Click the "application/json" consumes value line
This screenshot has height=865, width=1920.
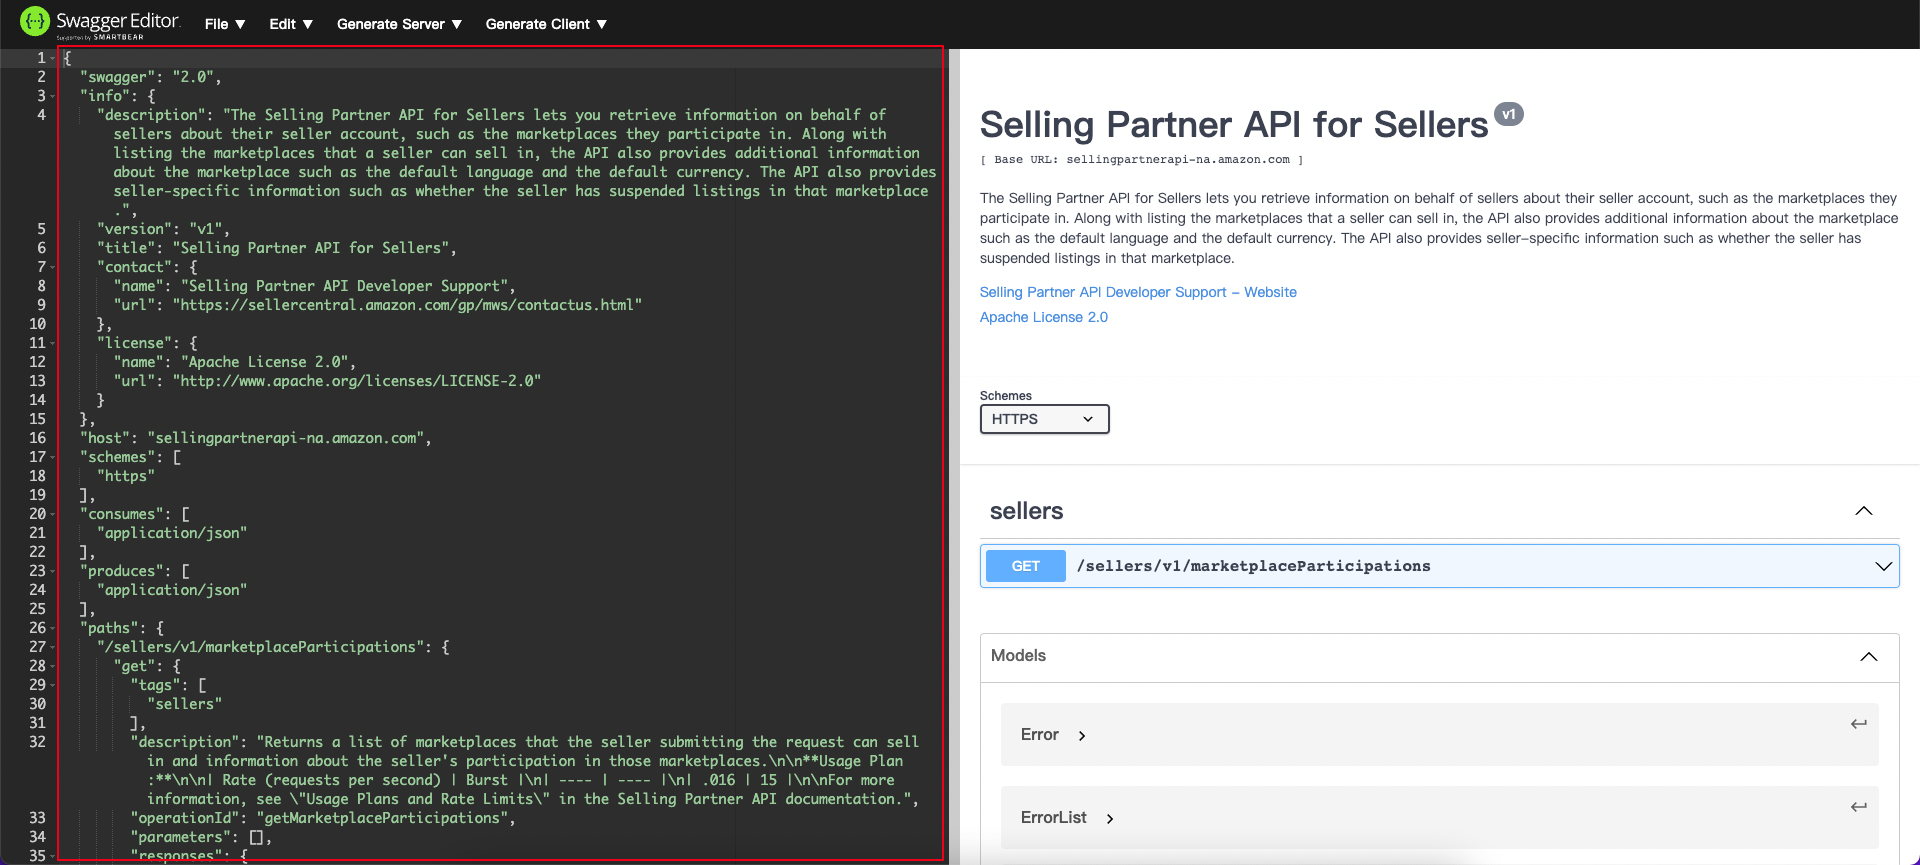point(172,533)
